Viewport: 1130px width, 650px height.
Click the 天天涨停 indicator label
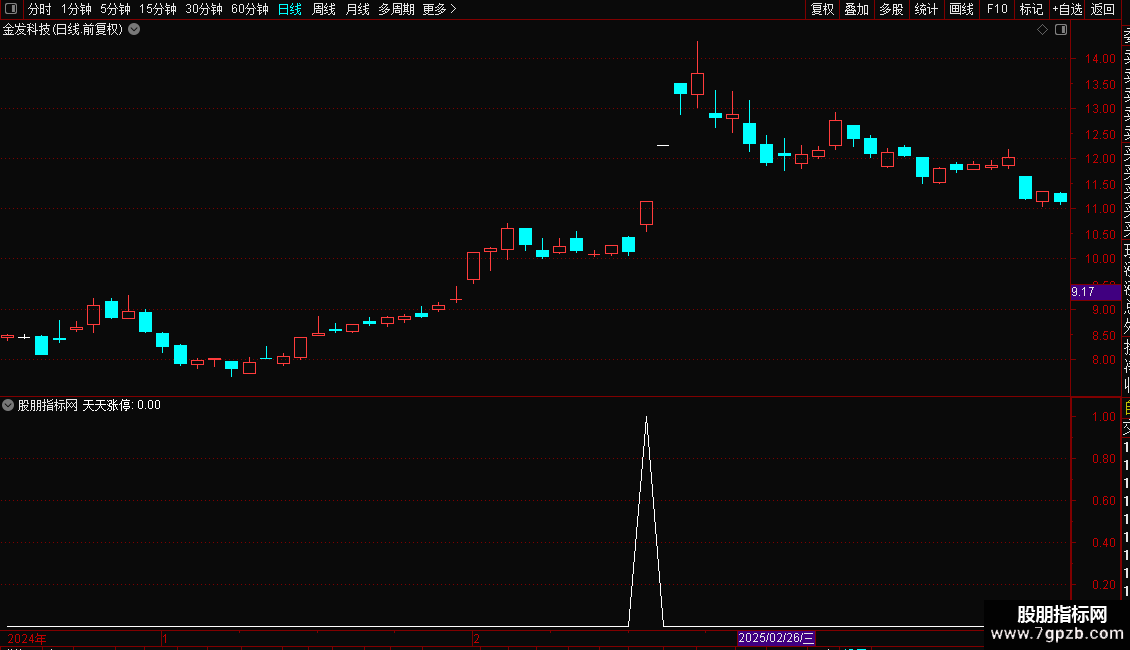(x=107, y=405)
